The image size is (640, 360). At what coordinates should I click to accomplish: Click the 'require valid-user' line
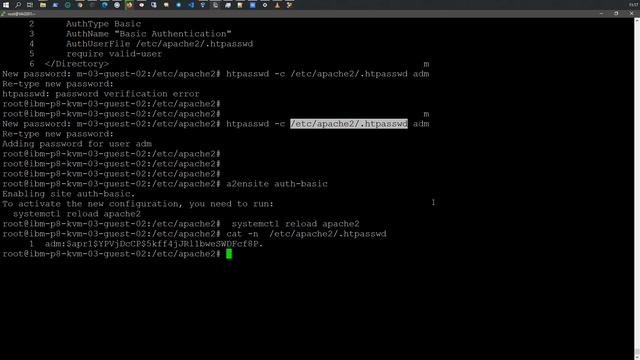[x=114, y=54]
